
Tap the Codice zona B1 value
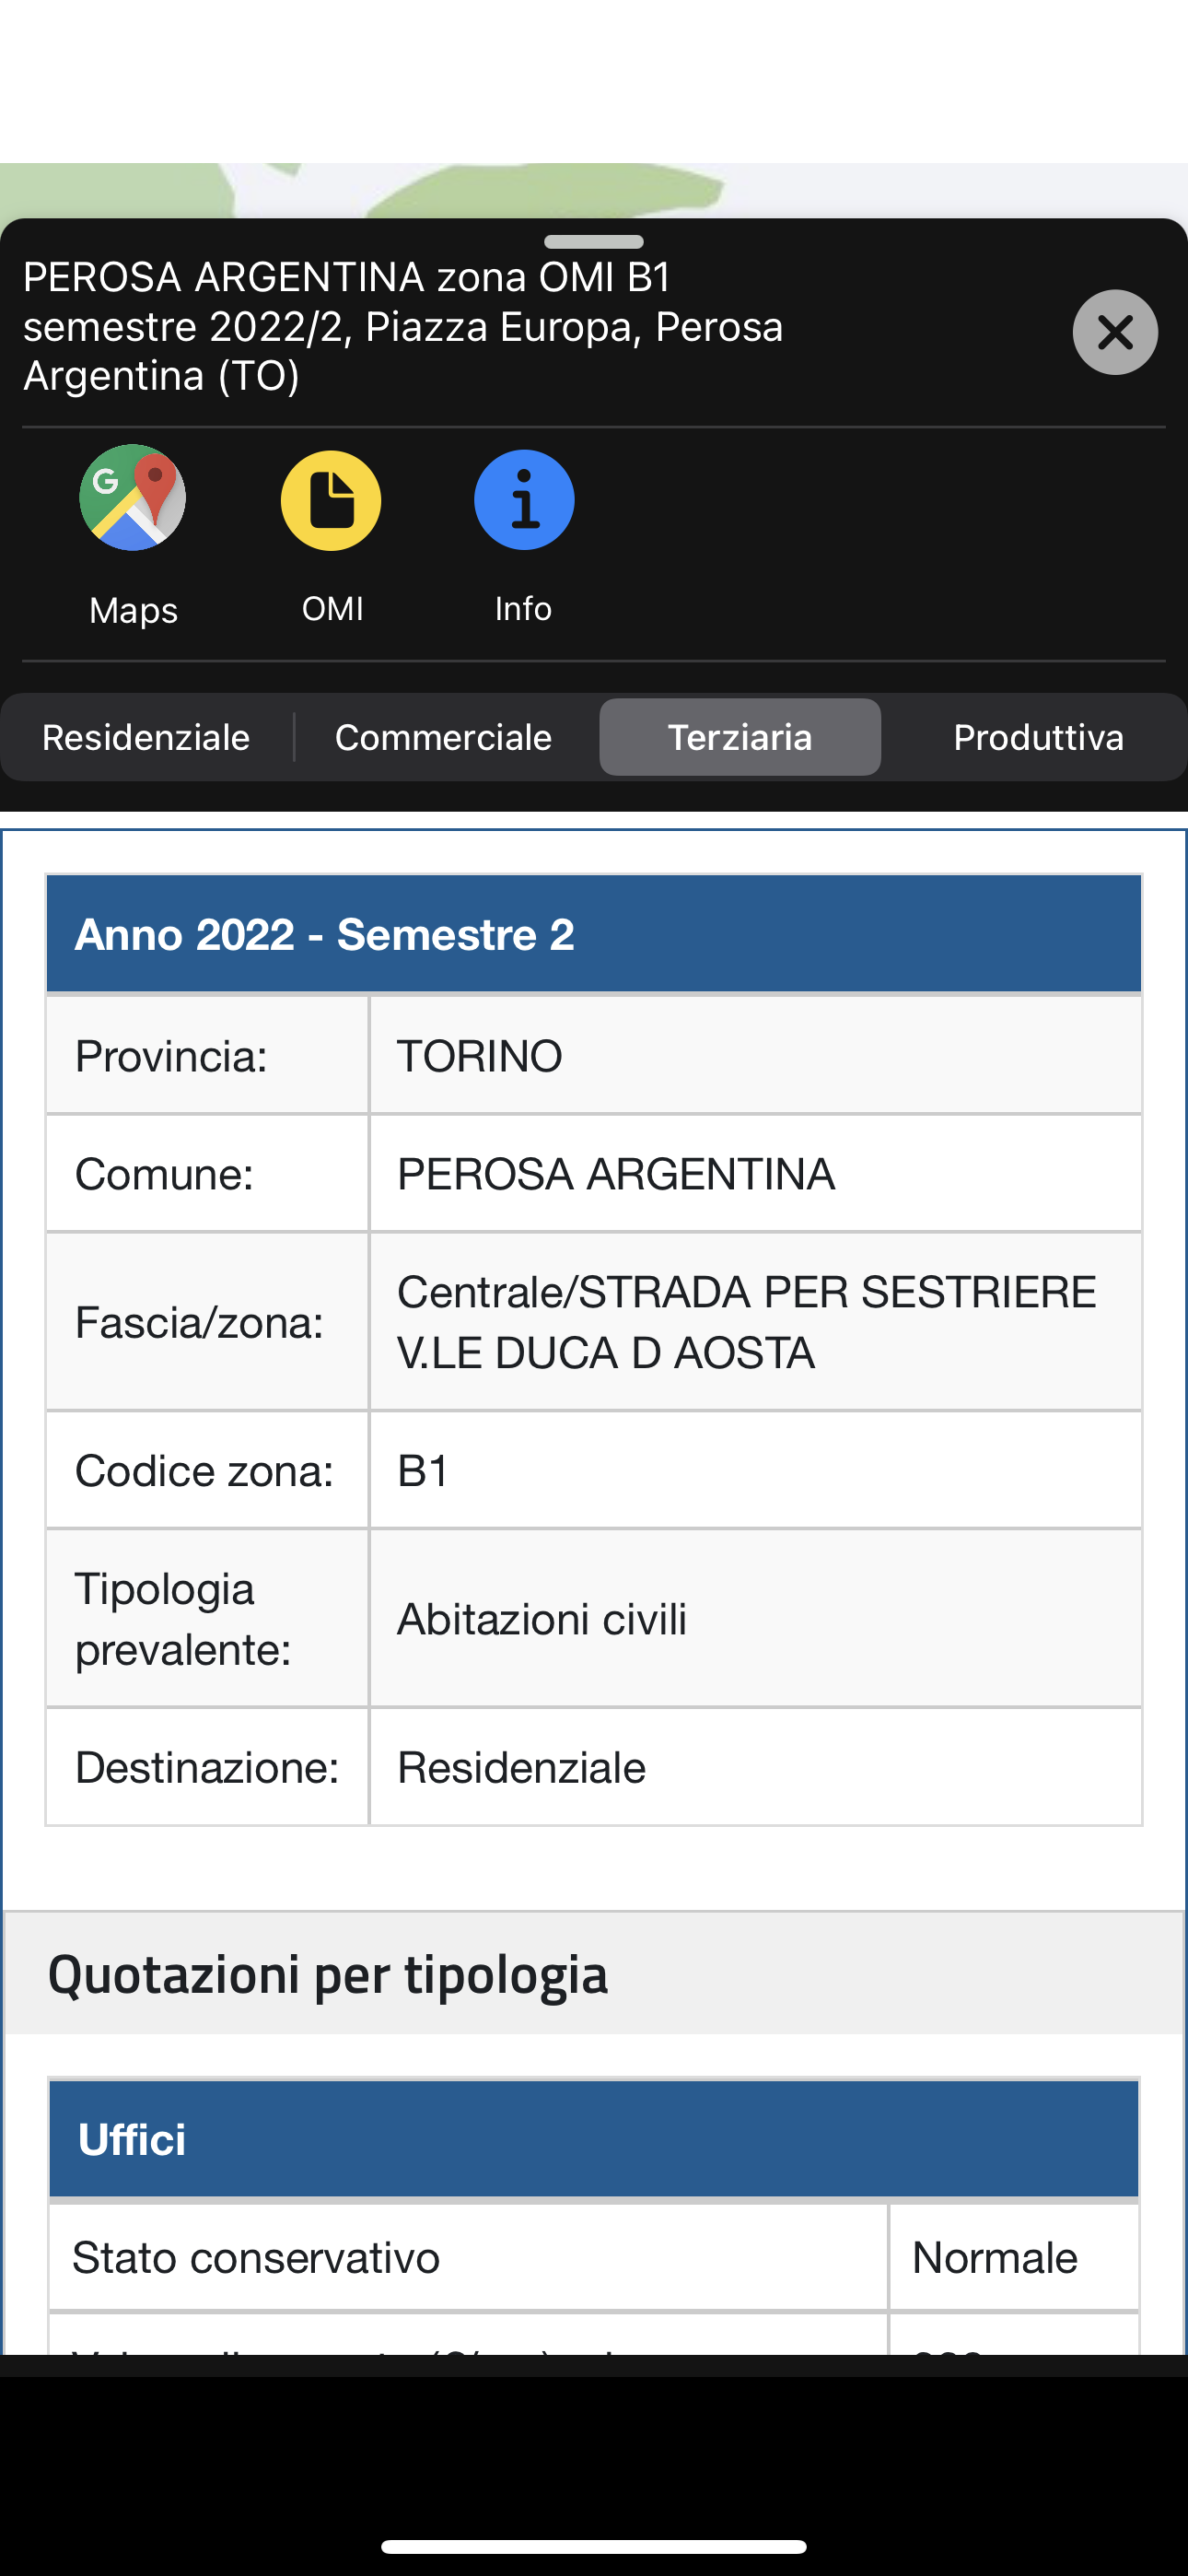[x=756, y=1471]
